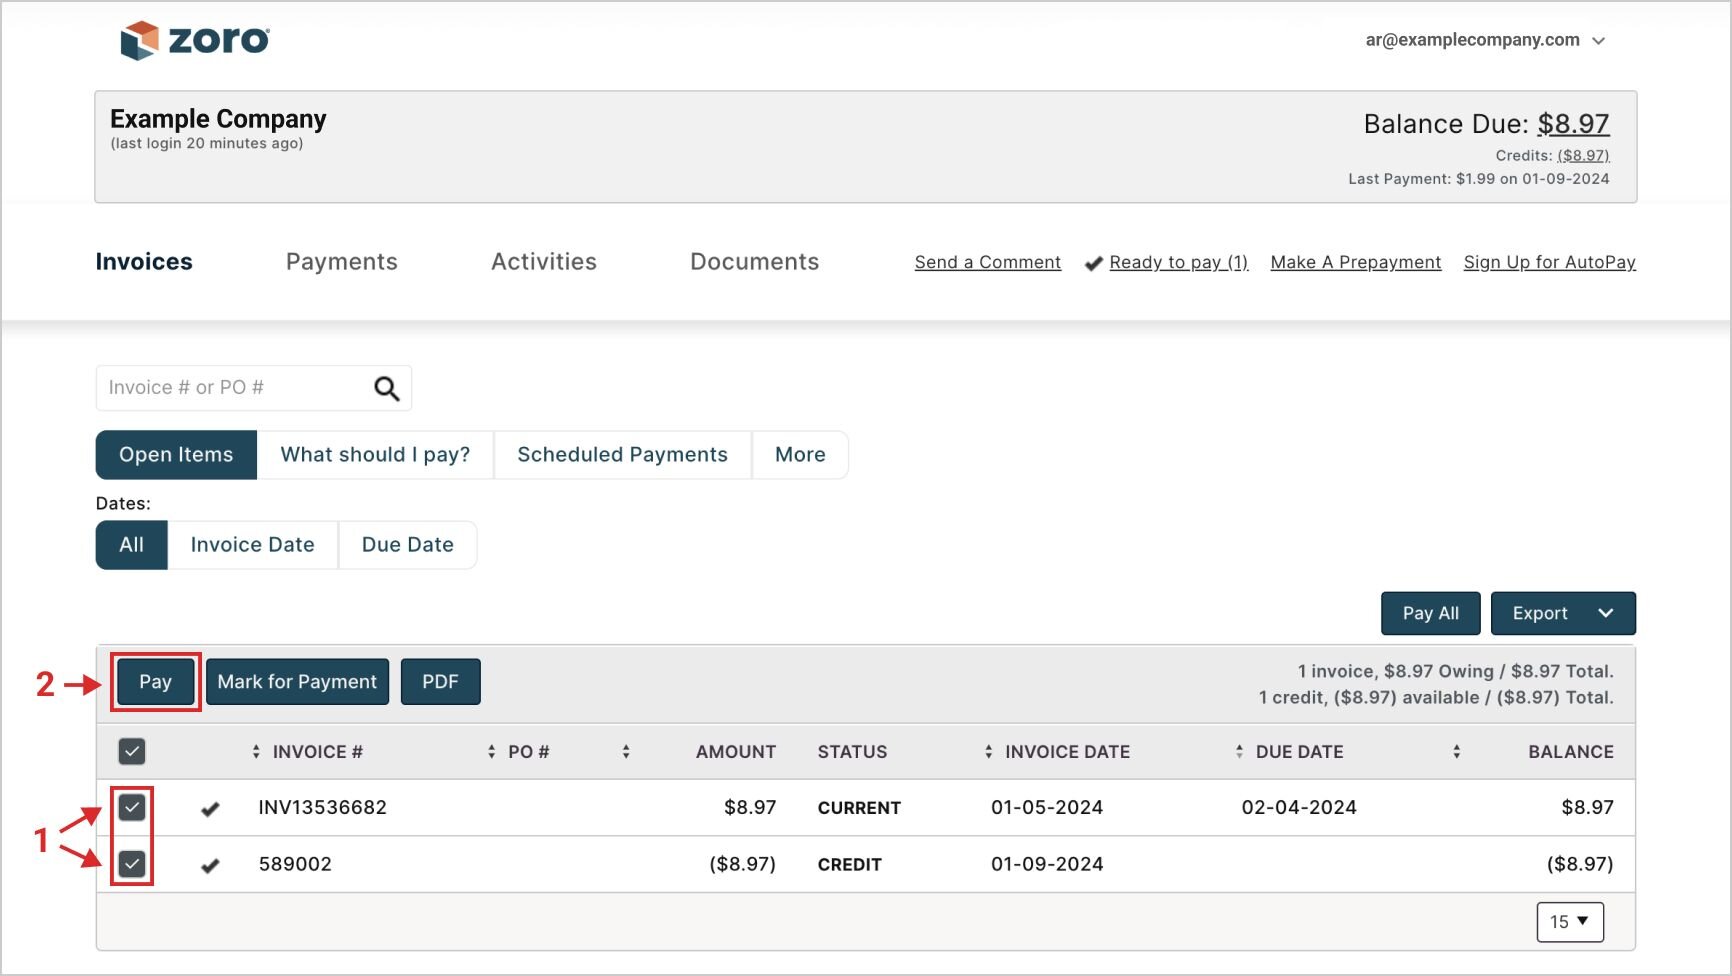Click the magnifying glass search icon

(386, 388)
